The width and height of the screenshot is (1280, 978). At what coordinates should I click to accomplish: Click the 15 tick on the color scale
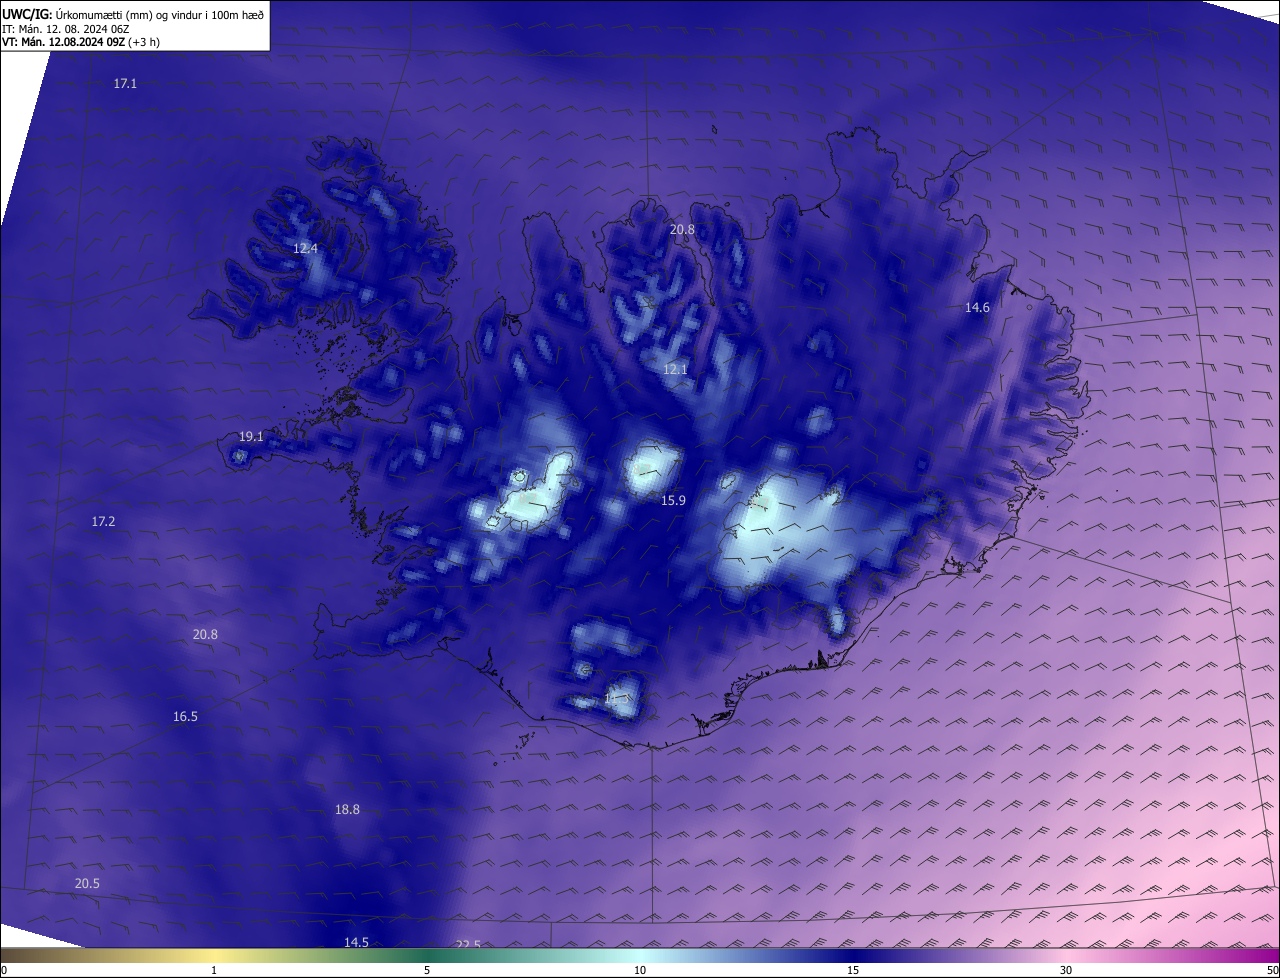pos(853,970)
